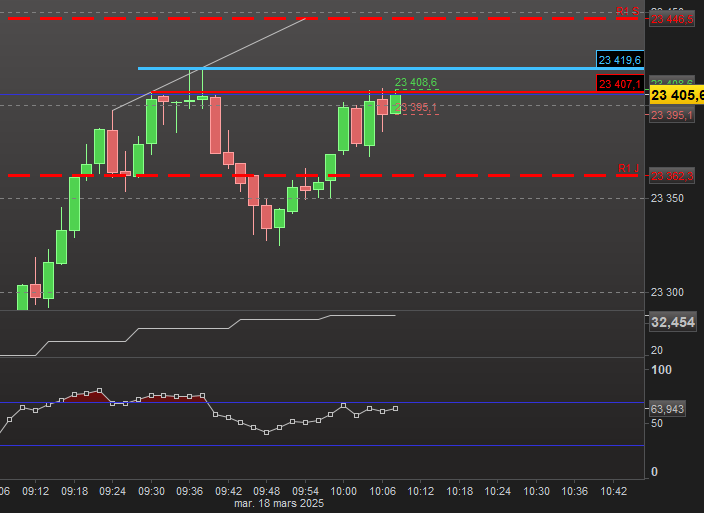Click the 09:54 time axis label

(305, 491)
